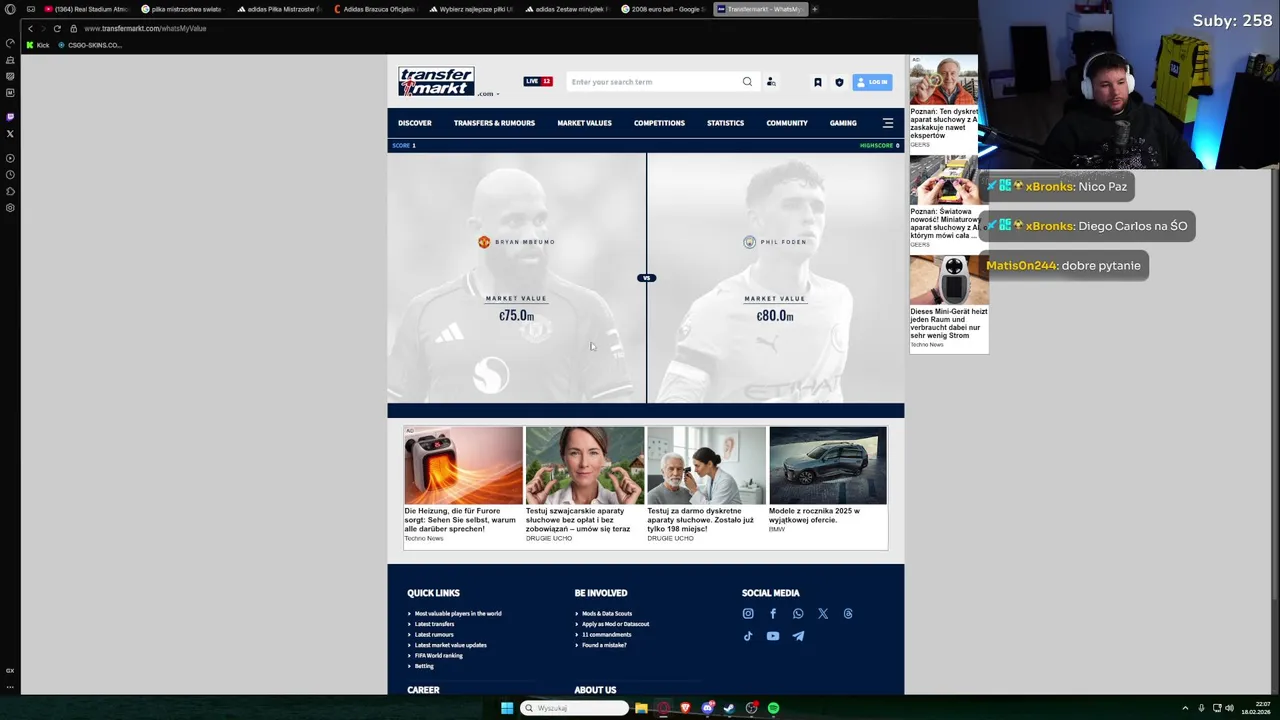Image resolution: width=1280 pixels, height=720 pixels.
Task: Open the 'FIFA World ranking' link
Action: pyautogui.click(x=439, y=656)
